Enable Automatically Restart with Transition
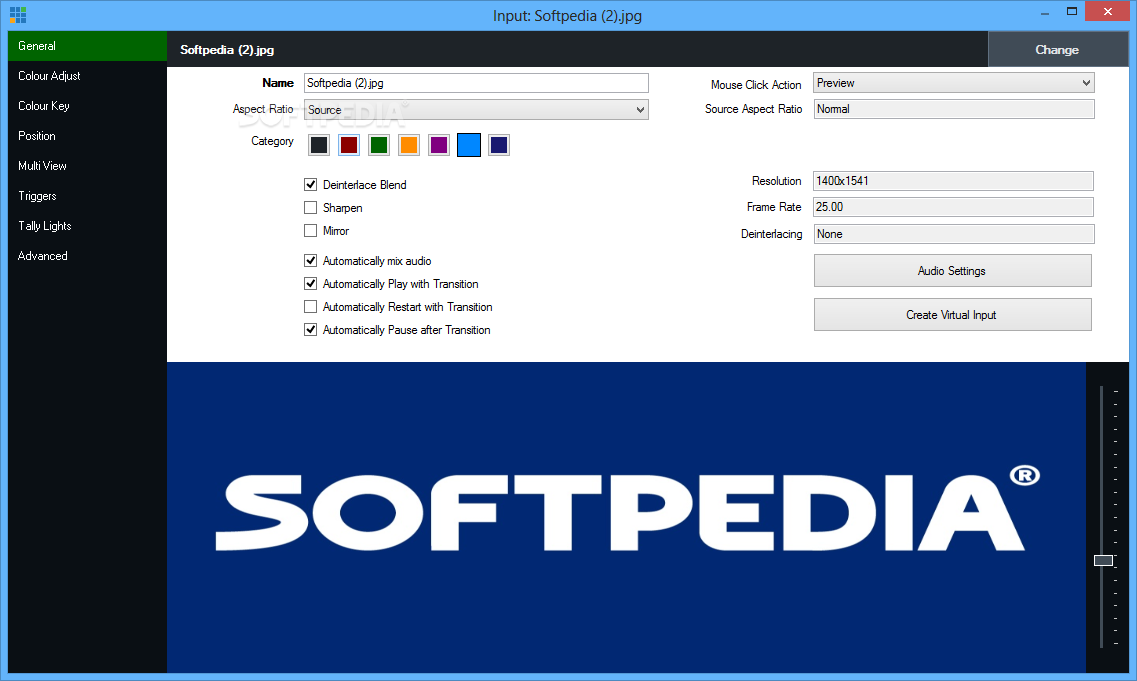 pyautogui.click(x=310, y=307)
